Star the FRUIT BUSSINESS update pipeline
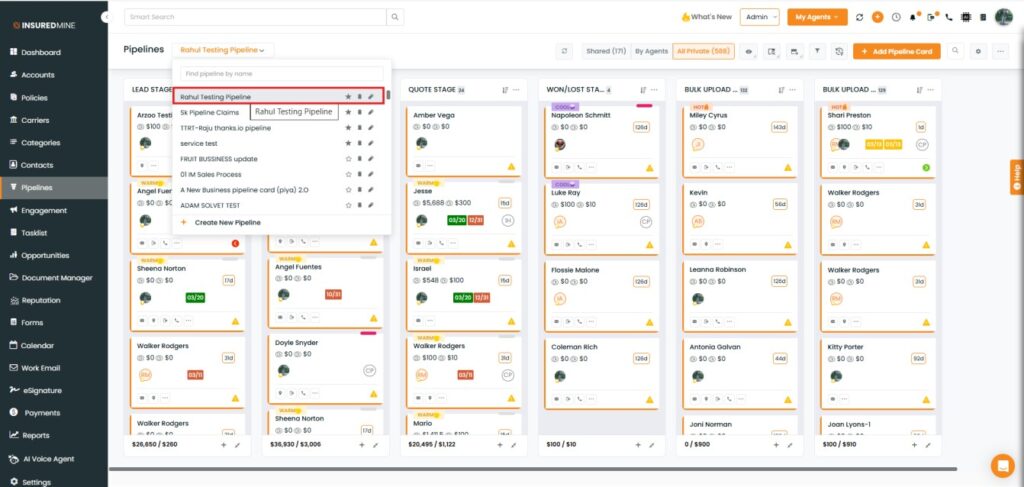Viewport: 1024px width, 487px height. coord(348,159)
